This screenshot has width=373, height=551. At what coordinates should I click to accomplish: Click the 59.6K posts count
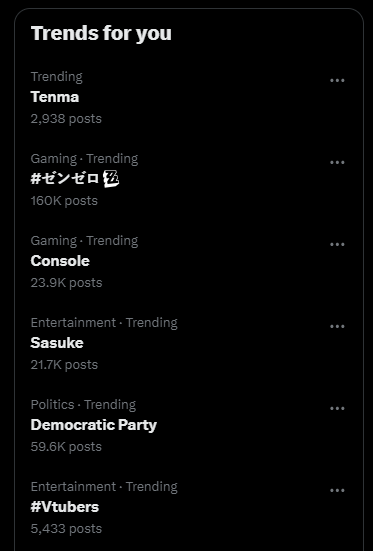[66, 447]
